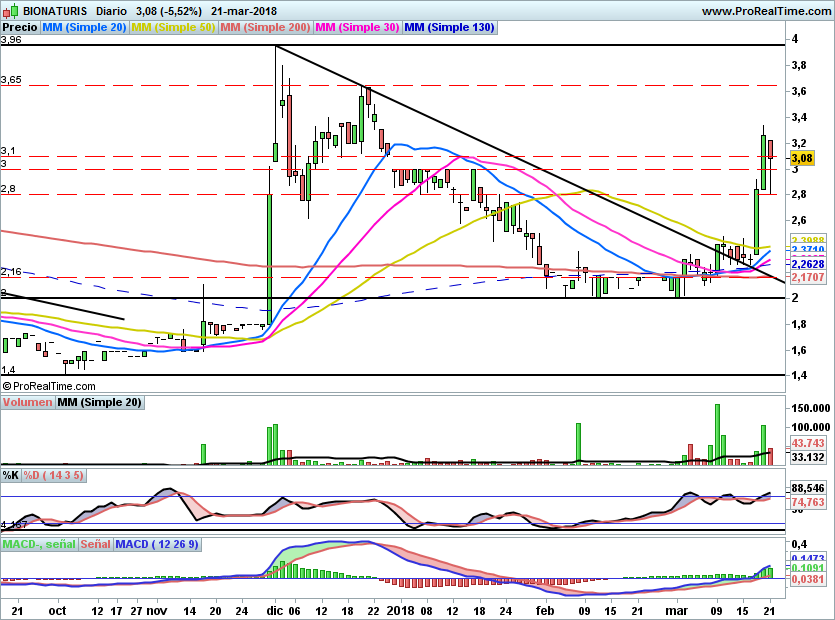Click the BIONATURIS ticker title
Screen dimensions: 835x620
55,11
